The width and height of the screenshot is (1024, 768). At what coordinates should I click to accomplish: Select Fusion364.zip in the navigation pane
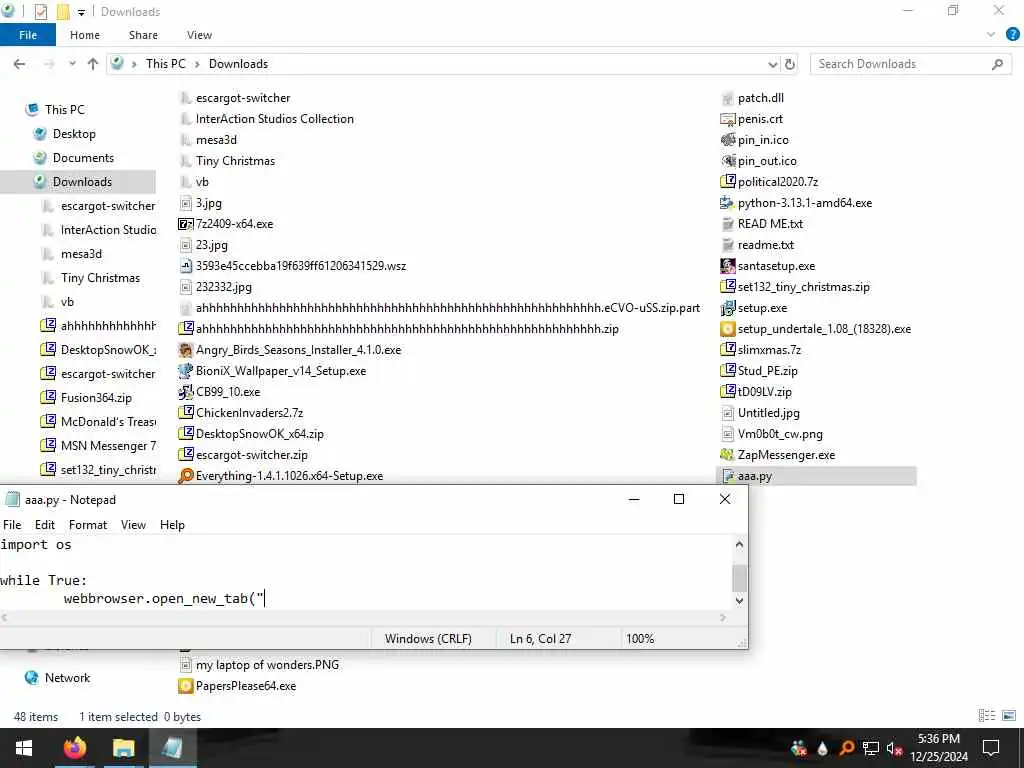(96, 398)
